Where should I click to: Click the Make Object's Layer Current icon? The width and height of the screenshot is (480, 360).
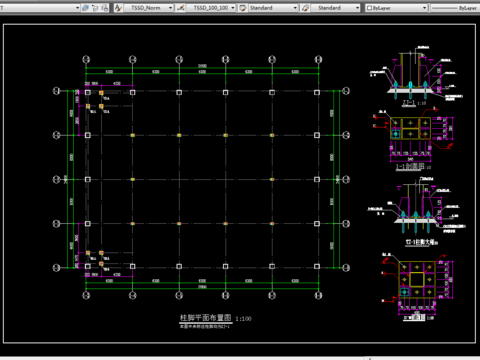(x=86, y=8)
